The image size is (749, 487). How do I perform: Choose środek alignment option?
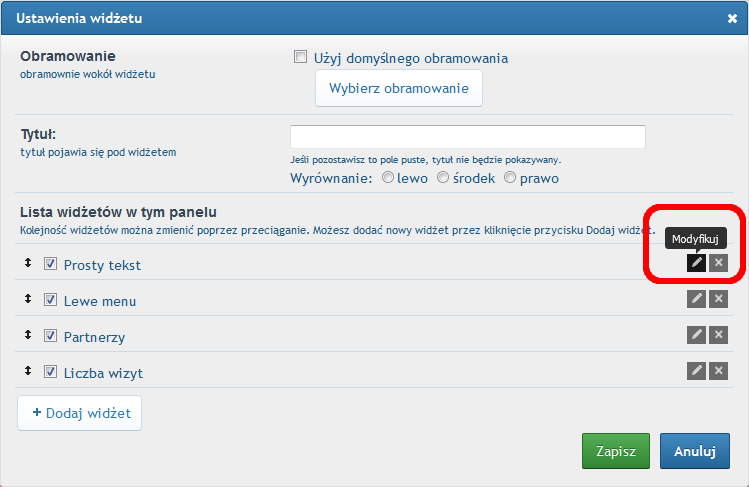443,178
